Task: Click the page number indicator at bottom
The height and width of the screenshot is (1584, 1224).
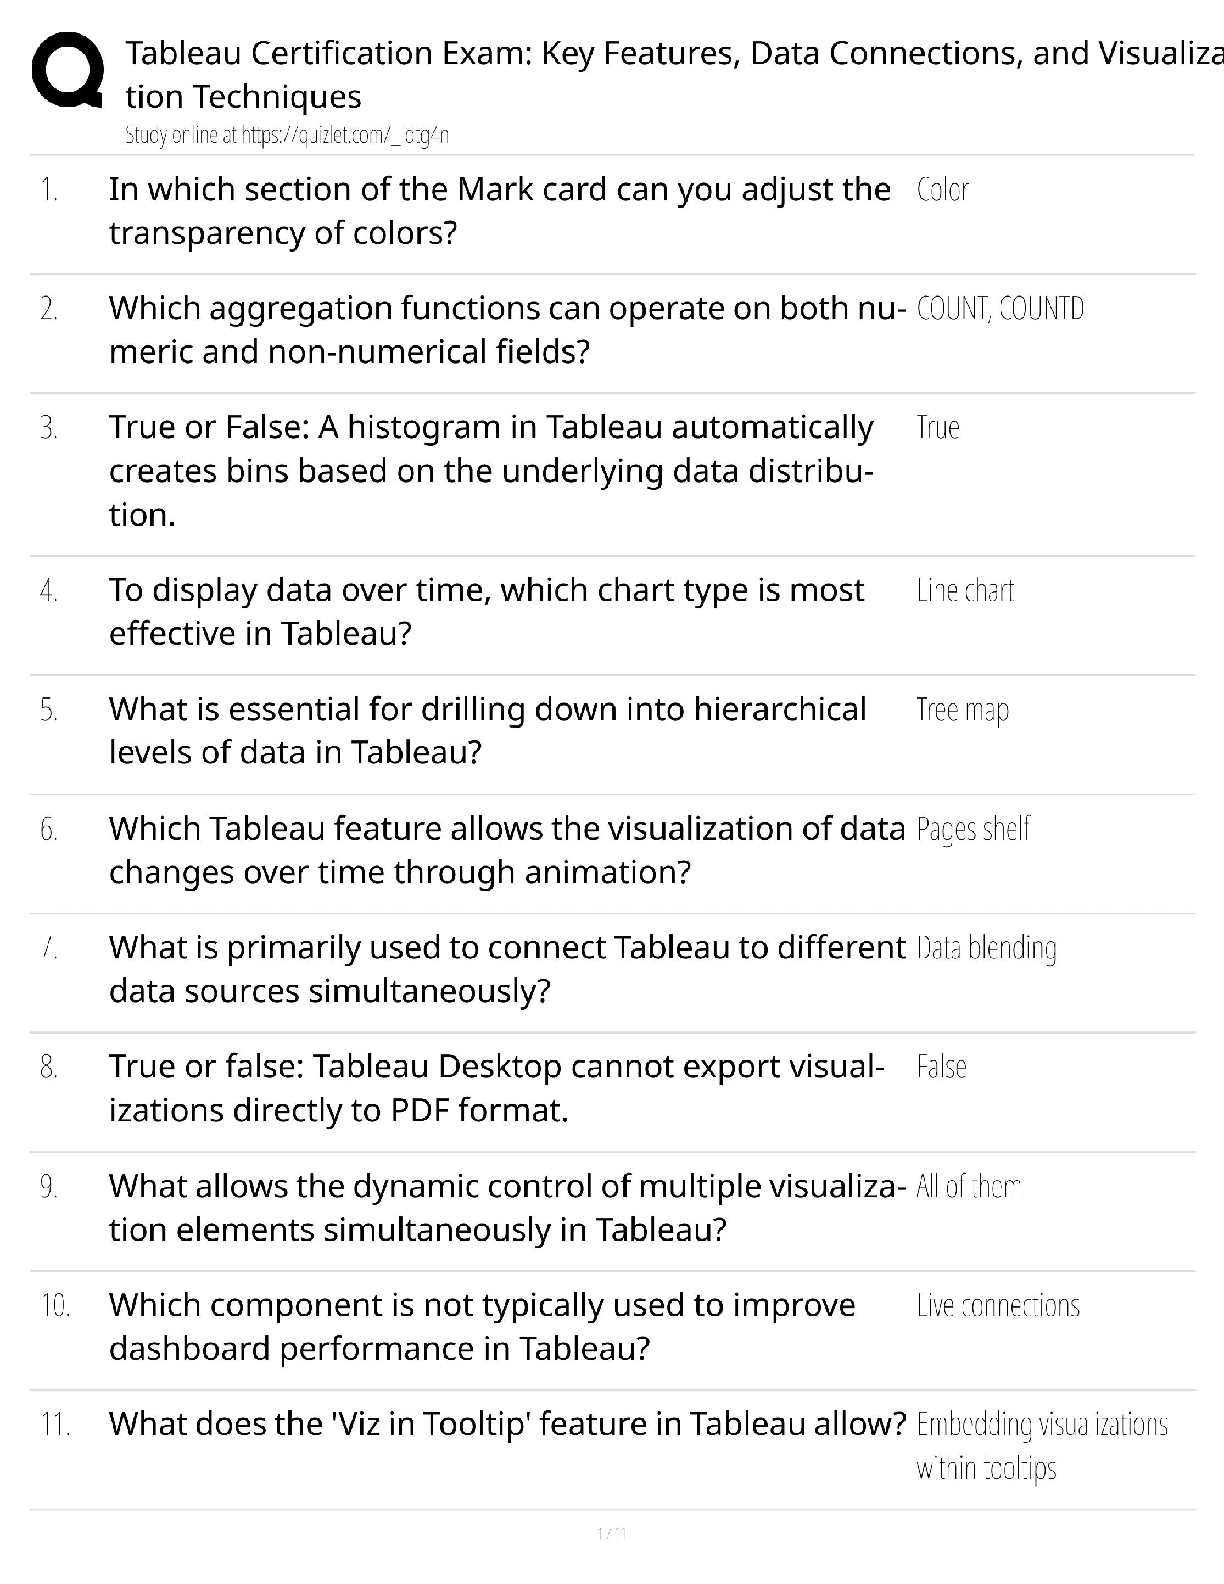Action: (611, 1532)
